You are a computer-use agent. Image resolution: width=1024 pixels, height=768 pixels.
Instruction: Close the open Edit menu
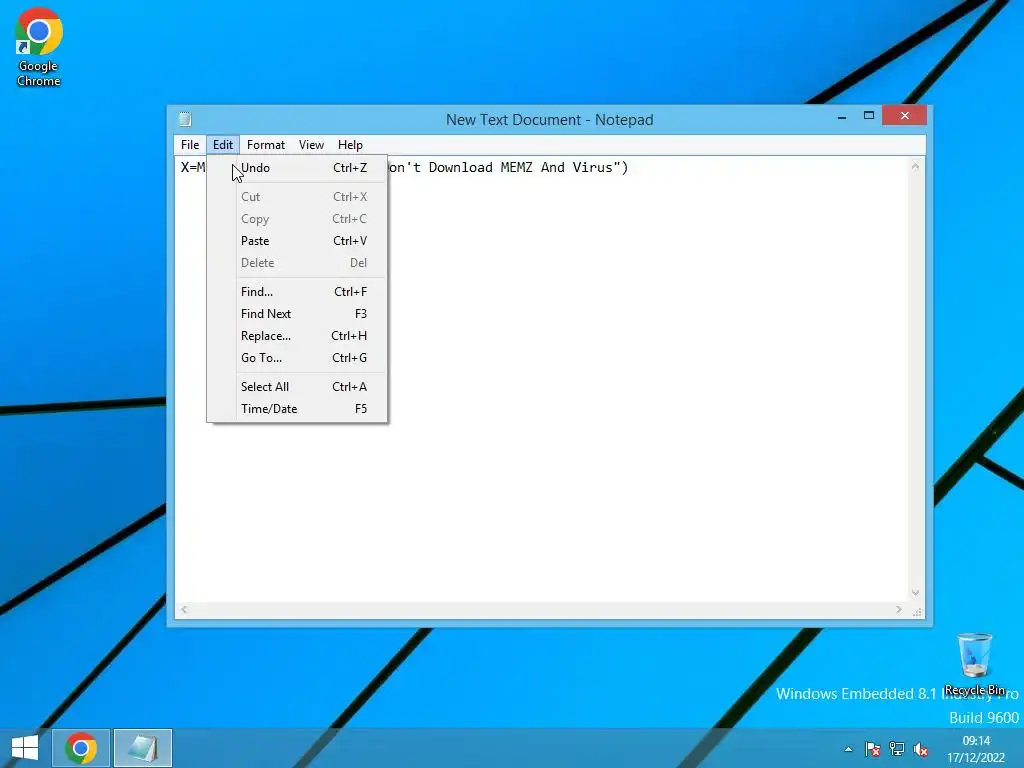[223, 145]
